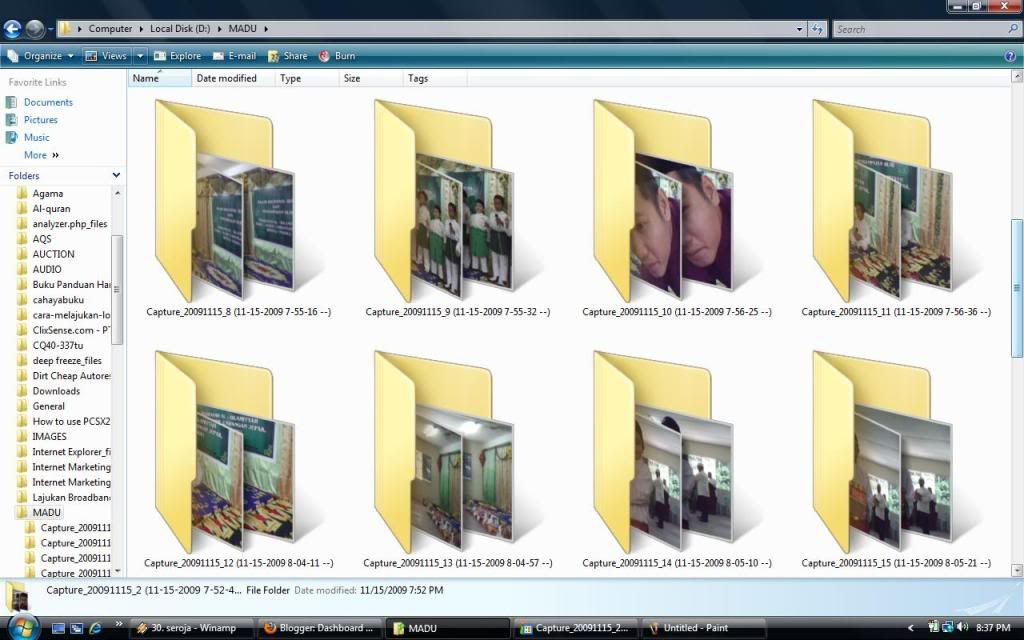Click E-mail in the toolbar
Screen dimensions: 1024x640
pyautogui.click(x=234, y=56)
